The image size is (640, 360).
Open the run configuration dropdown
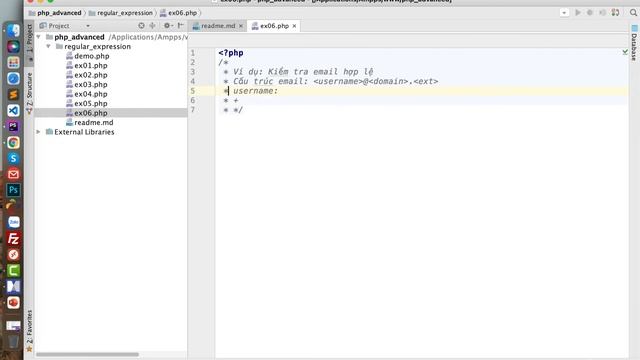click(x=564, y=13)
